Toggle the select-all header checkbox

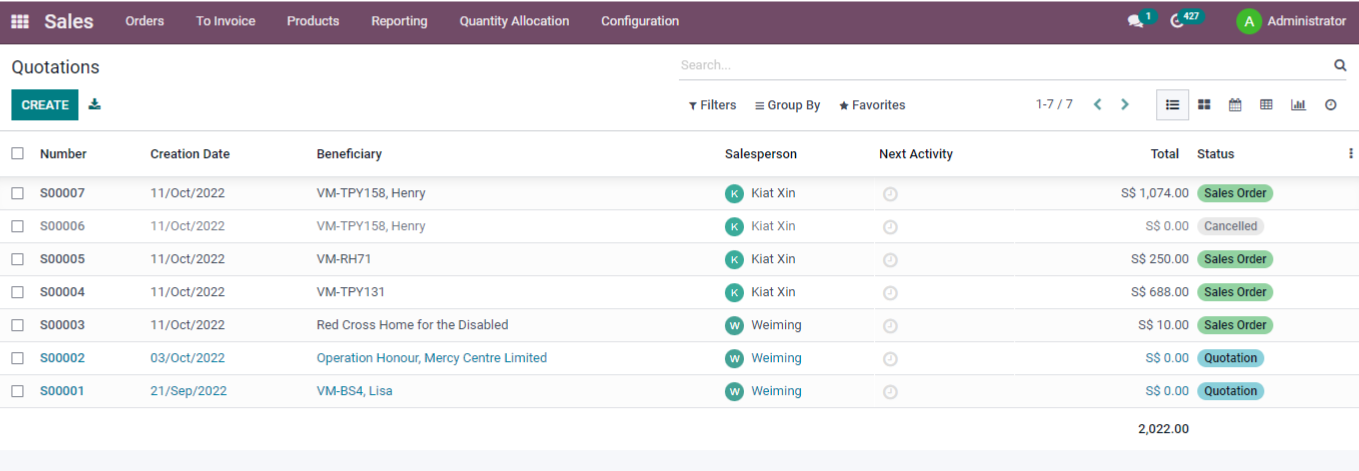coord(17,154)
